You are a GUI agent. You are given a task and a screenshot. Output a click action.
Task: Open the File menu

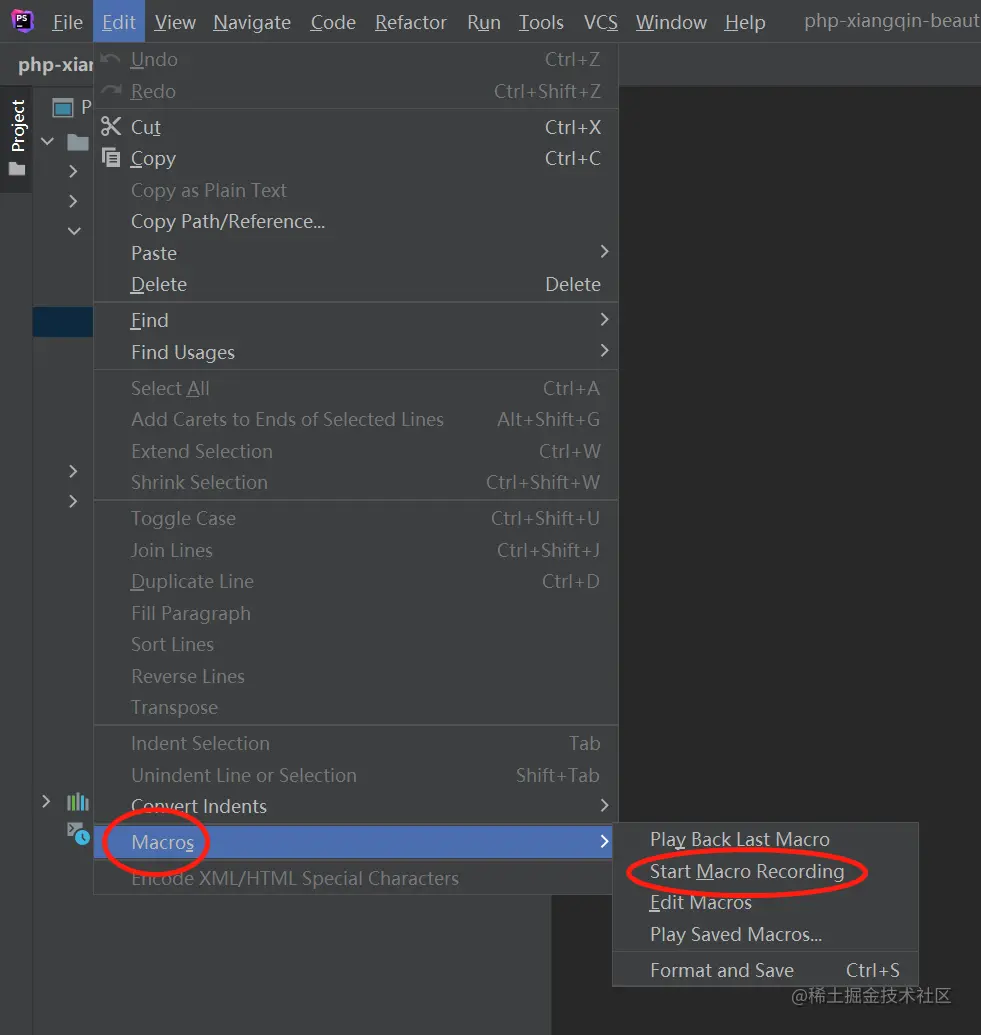67,22
